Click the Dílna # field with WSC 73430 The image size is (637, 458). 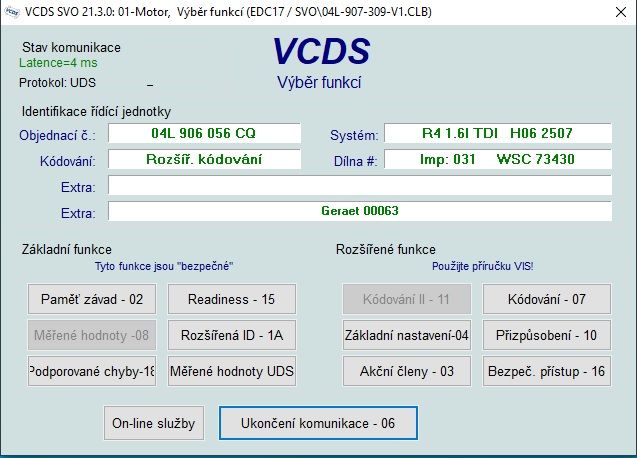click(x=497, y=159)
